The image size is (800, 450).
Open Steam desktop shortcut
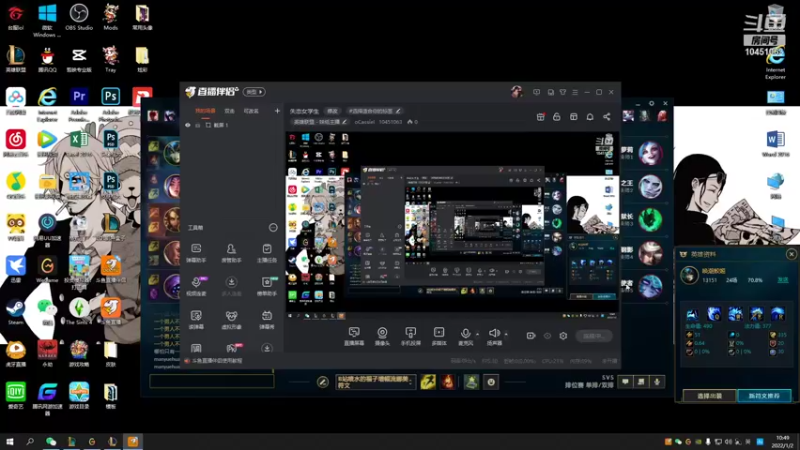15,312
